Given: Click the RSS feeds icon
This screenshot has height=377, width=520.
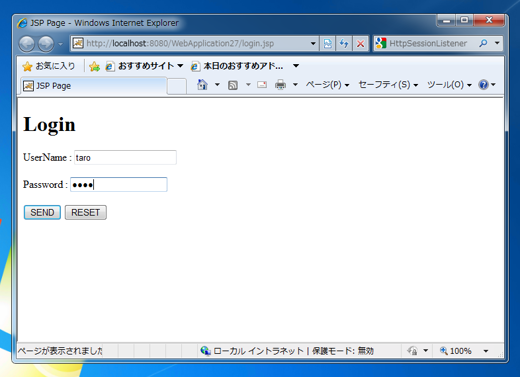Looking at the screenshot, I should [x=233, y=85].
